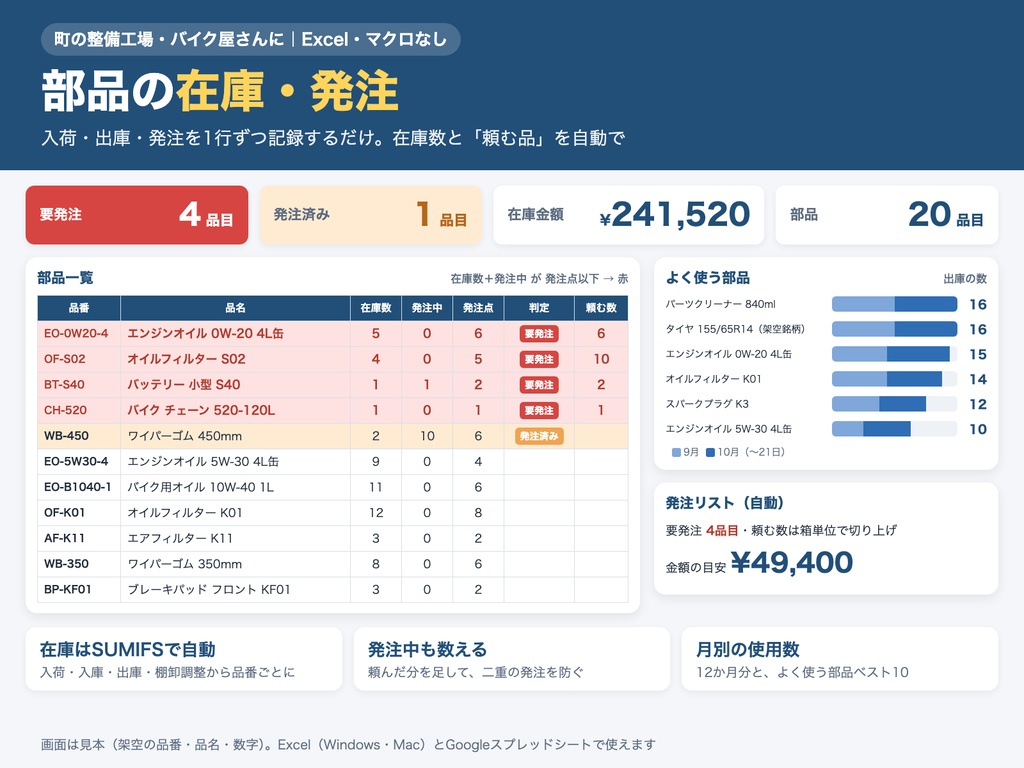Image resolution: width=1024 pixels, height=768 pixels.
Task: Click エンジンオイル 5W-30 4L缶 in parts table
Action: pos(203,461)
